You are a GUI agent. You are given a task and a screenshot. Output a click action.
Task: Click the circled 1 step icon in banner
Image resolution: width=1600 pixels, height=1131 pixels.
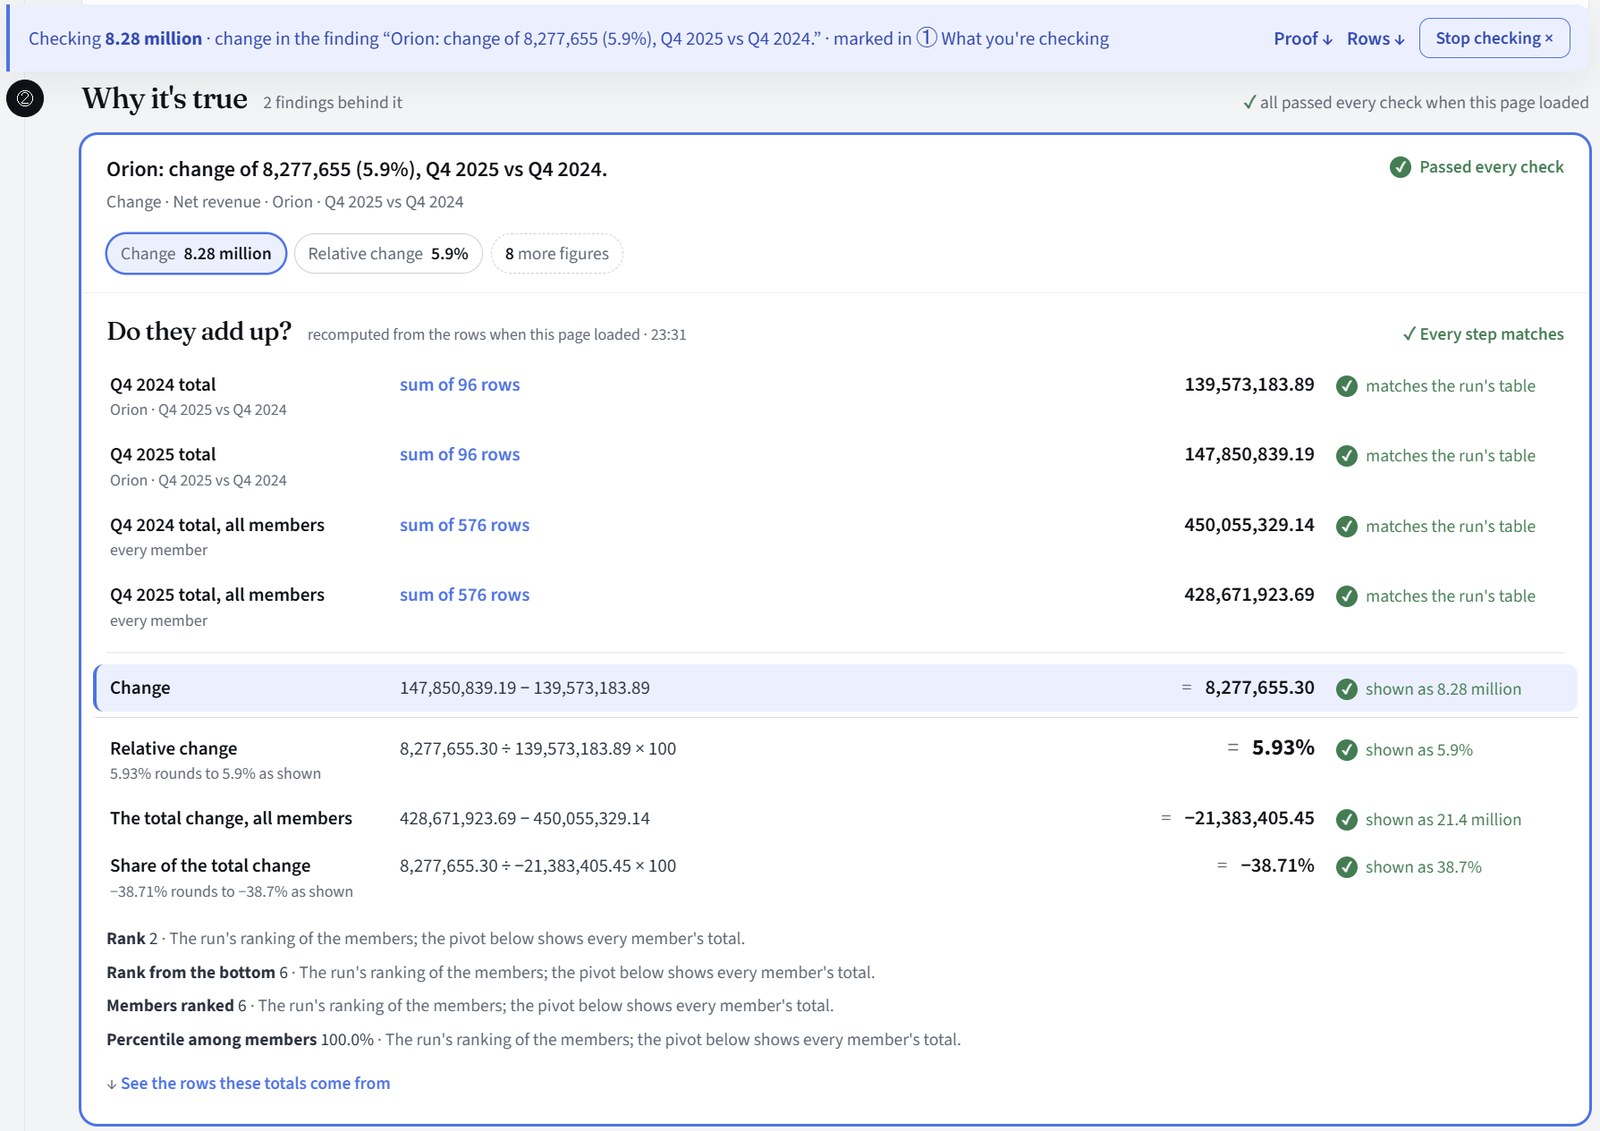pyautogui.click(x=927, y=38)
